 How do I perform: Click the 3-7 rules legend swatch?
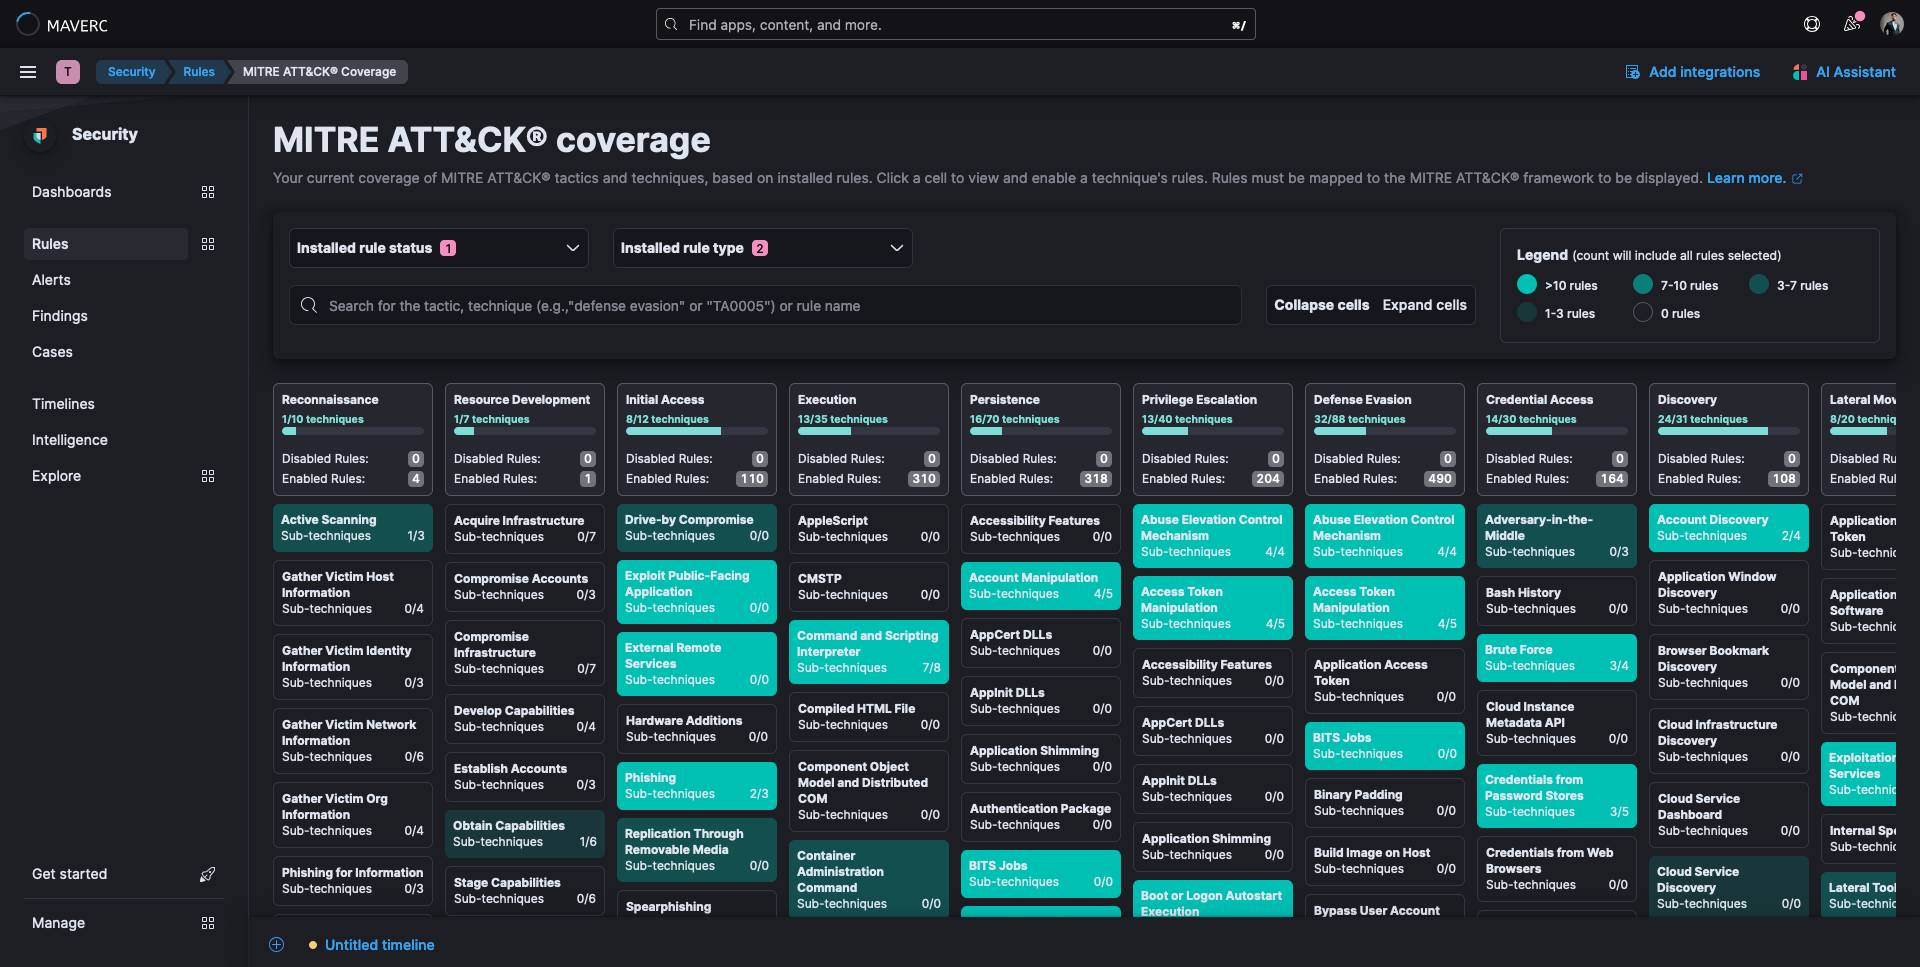coord(1759,285)
